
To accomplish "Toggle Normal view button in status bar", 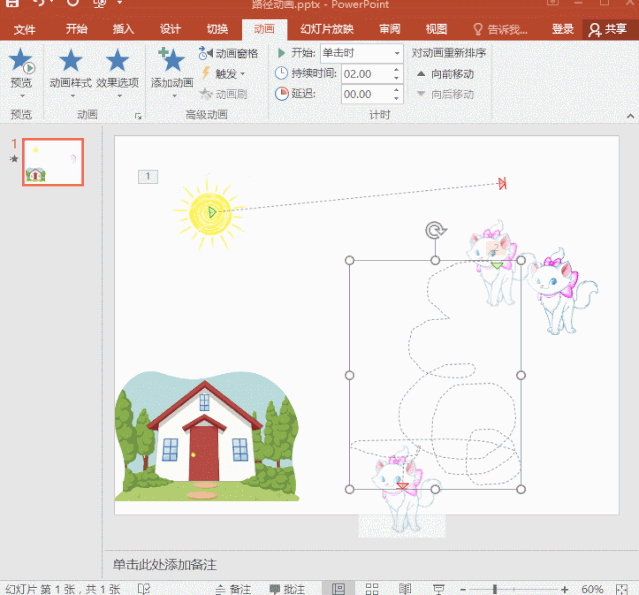I will click(339, 589).
